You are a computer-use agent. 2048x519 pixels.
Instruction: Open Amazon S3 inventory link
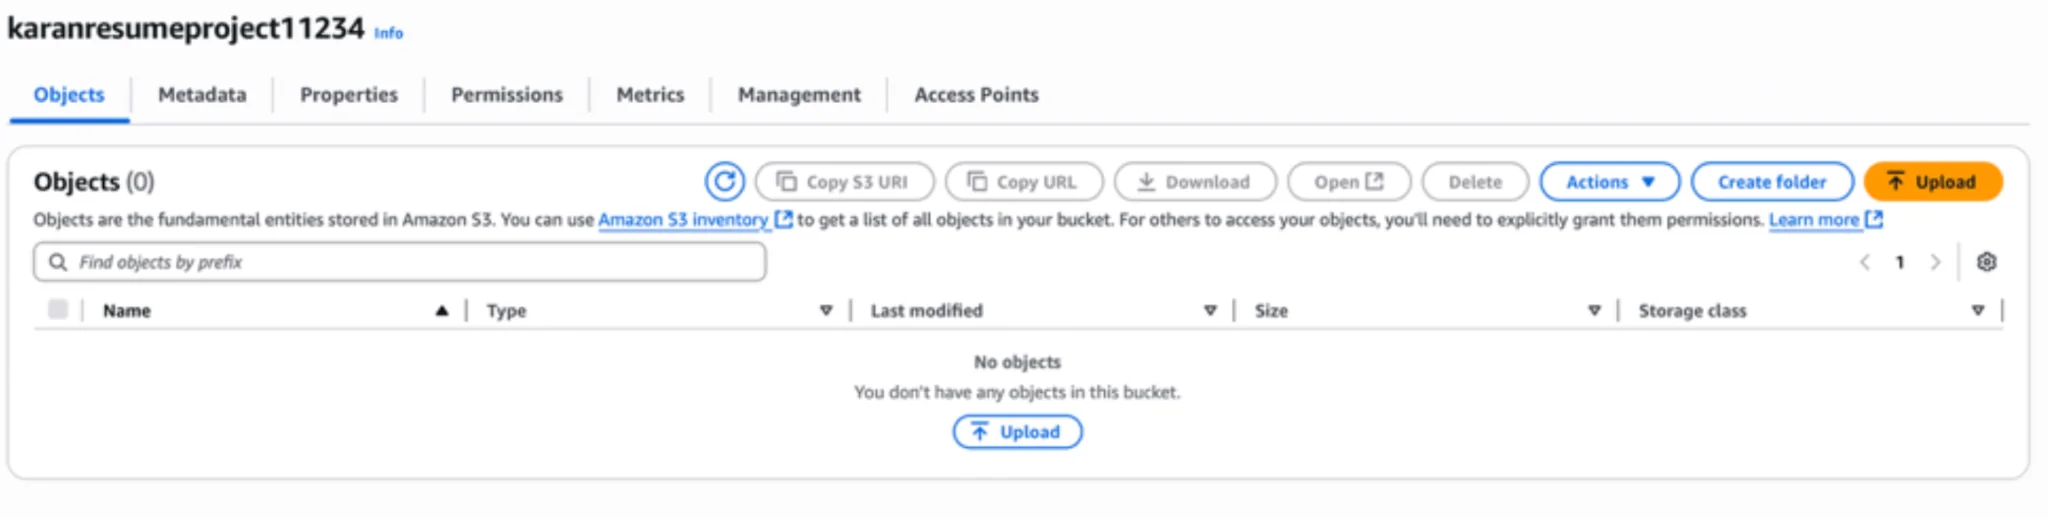683,220
